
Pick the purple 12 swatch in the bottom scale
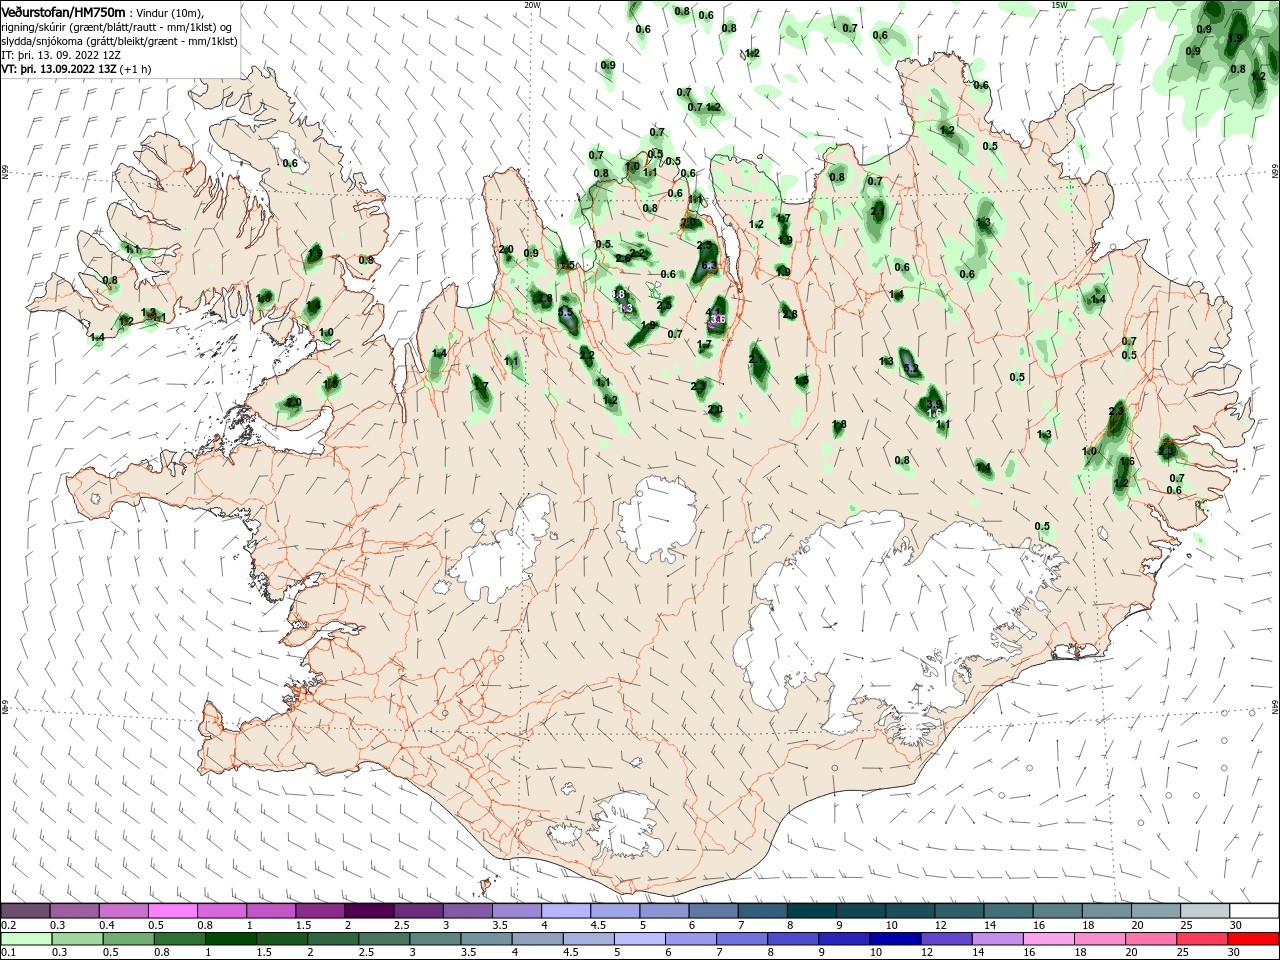click(x=946, y=939)
